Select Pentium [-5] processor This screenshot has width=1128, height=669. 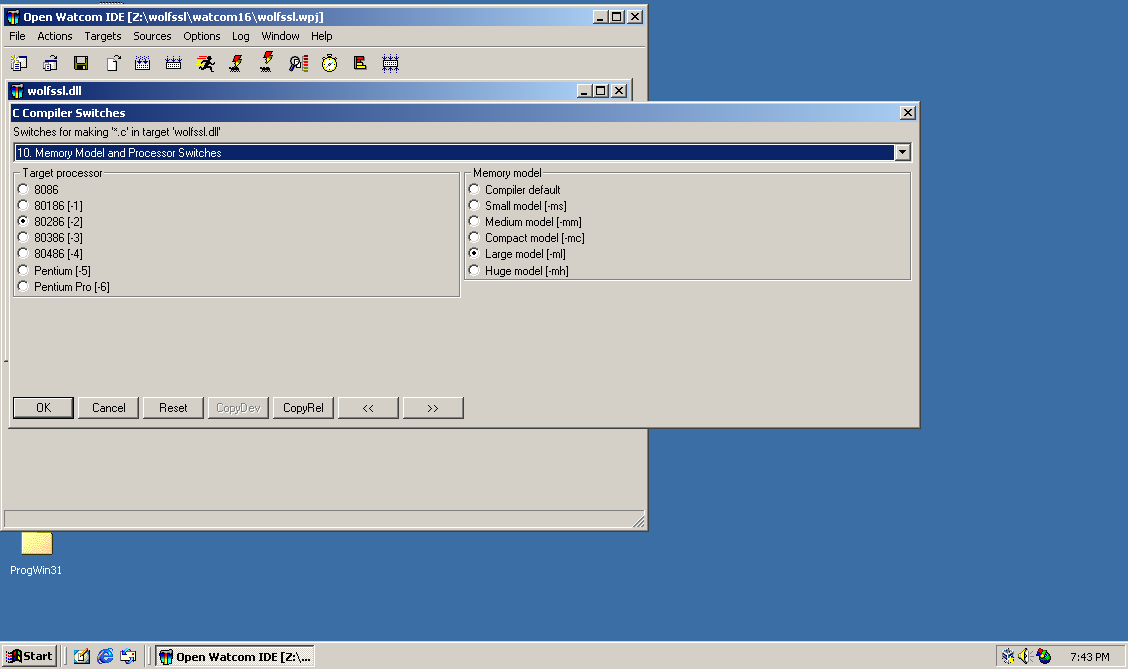(x=55, y=270)
